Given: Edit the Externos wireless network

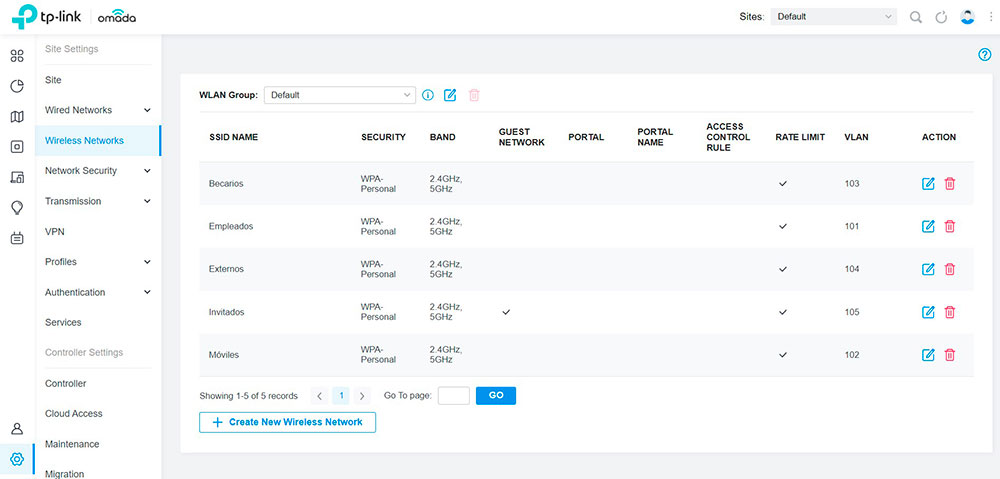Looking at the screenshot, I should [x=929, y=269].
